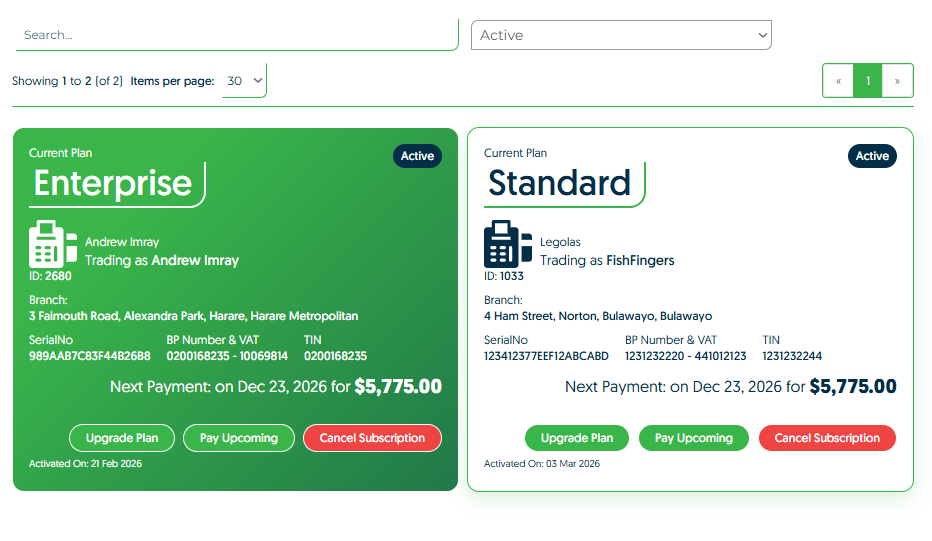Image resolution: width=932 pixels, height=541 pixels.
Task: Click the fiscal device icon on Standard card
Action: pyautogui.click(x=508, y=244)
